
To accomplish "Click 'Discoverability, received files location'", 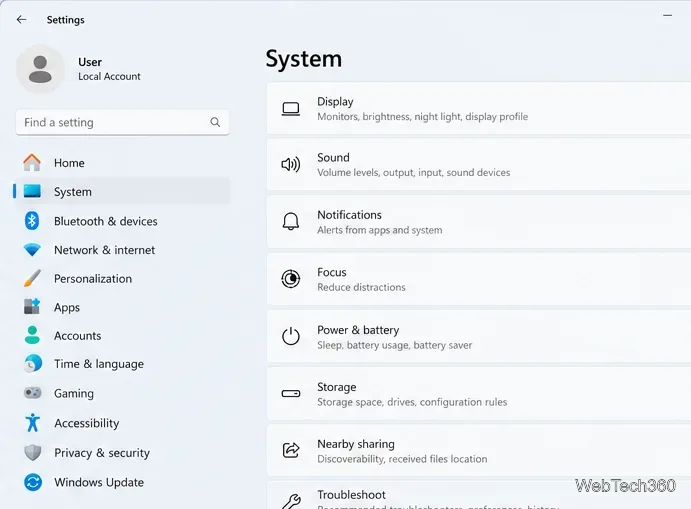I will click(x=402, y=459).
